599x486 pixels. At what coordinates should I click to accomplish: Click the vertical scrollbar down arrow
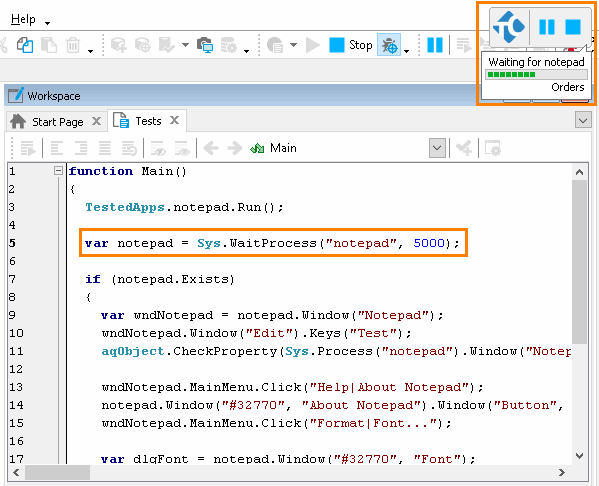point(580,455)
